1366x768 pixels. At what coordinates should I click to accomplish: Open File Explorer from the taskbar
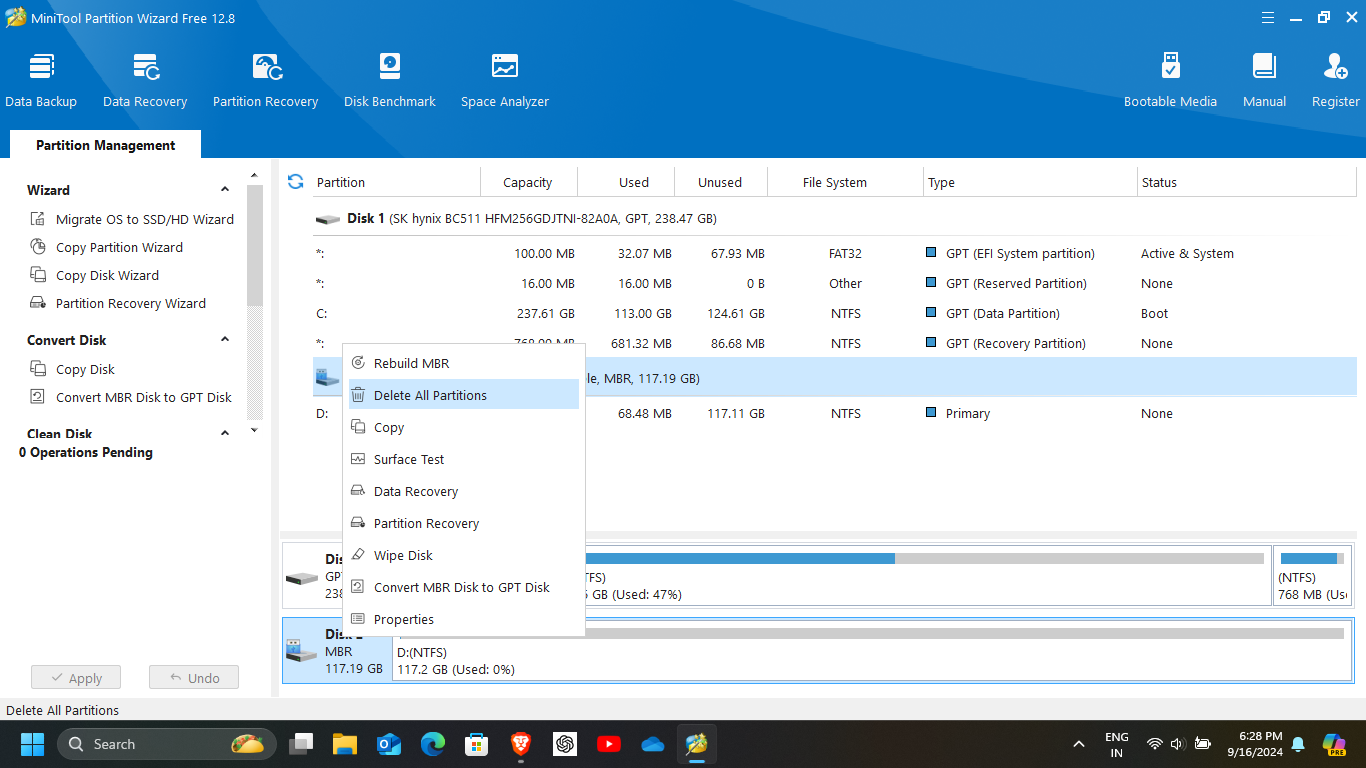pos(345,744)
